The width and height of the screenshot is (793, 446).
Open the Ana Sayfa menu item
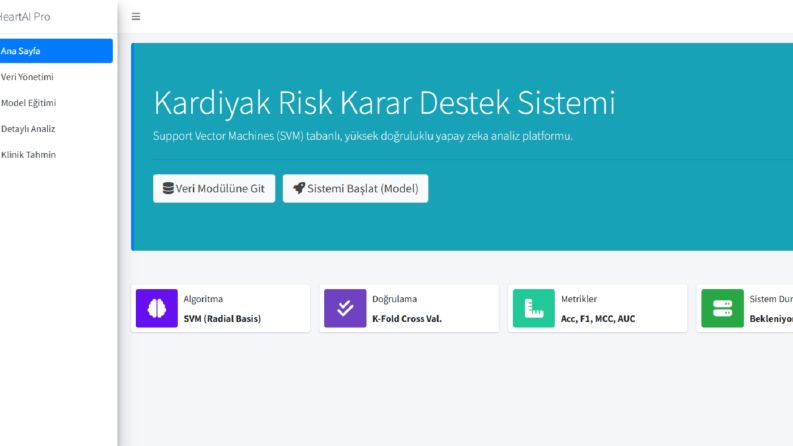(55, 51)
